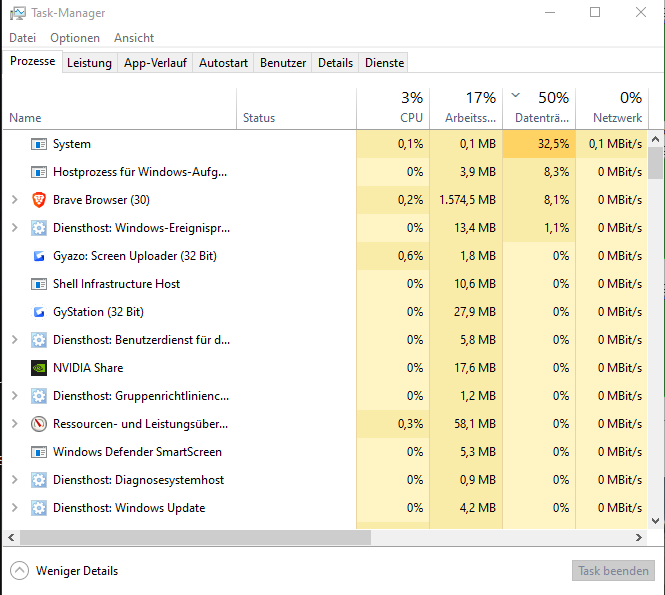Switch to the Dienste tab
This screenshot has width=665, height=595.
[x=384, y=63]
